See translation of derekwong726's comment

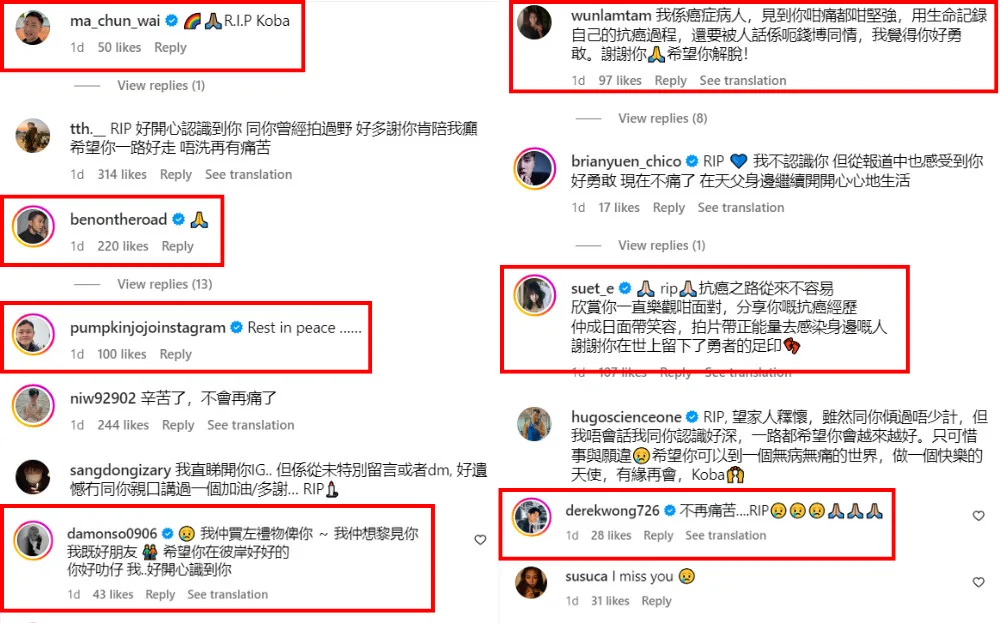(725, 536)
